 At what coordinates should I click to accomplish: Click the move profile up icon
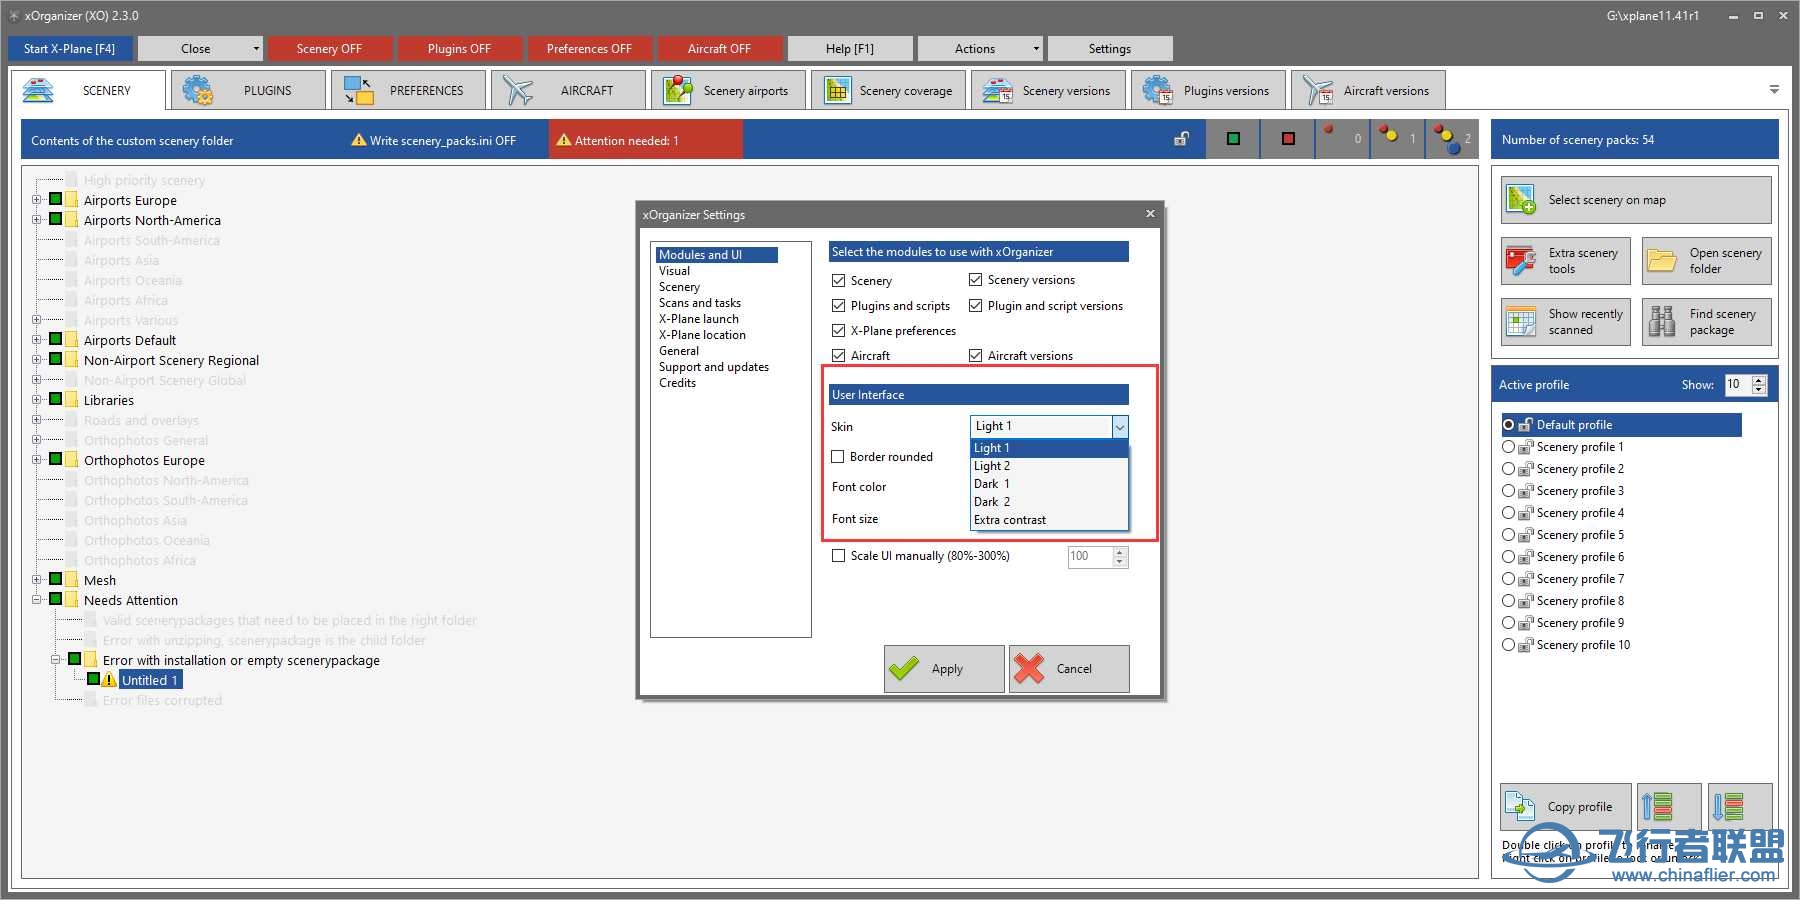[x=1657, y=806]
